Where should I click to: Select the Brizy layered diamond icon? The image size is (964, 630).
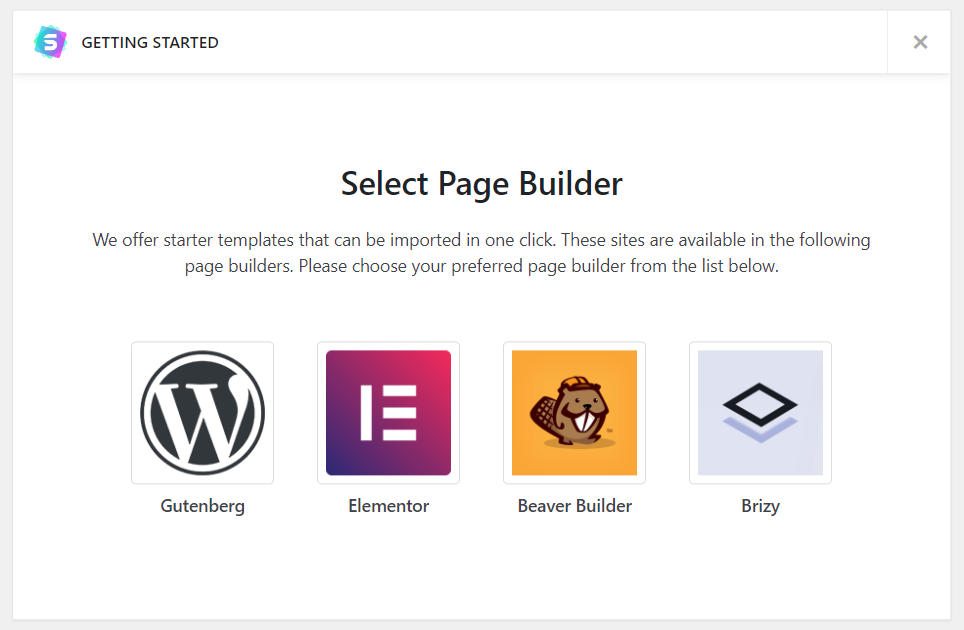pyautogui.click(x=761, y=413)
